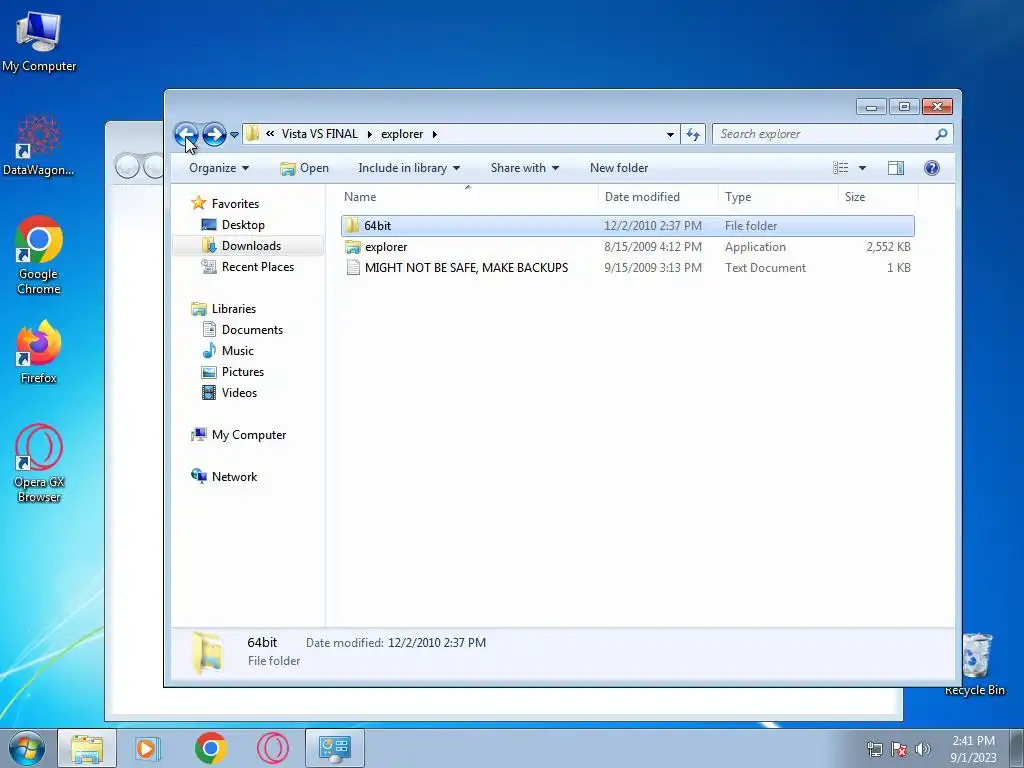Select the Recycle Bin desktop icon
1024x768 pixels.
(x=975, y=664)
